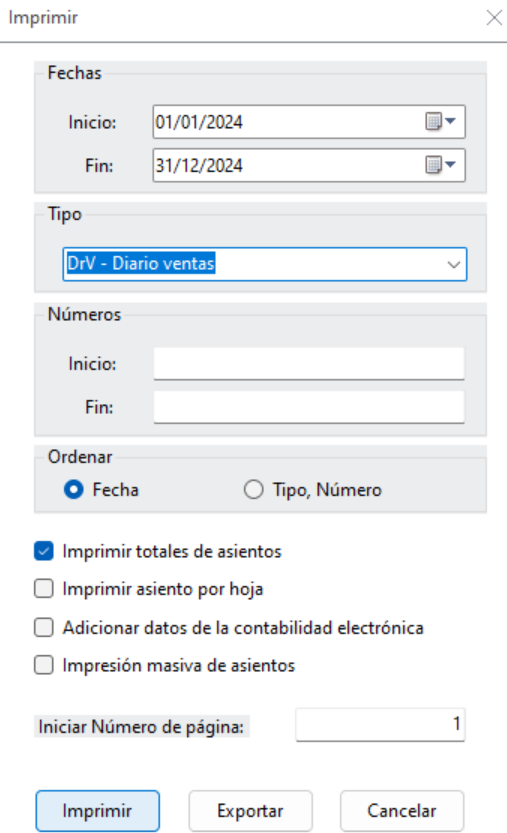
Task: Select the DrV - Diario ventas combo text
Action: tap(141, 264)
